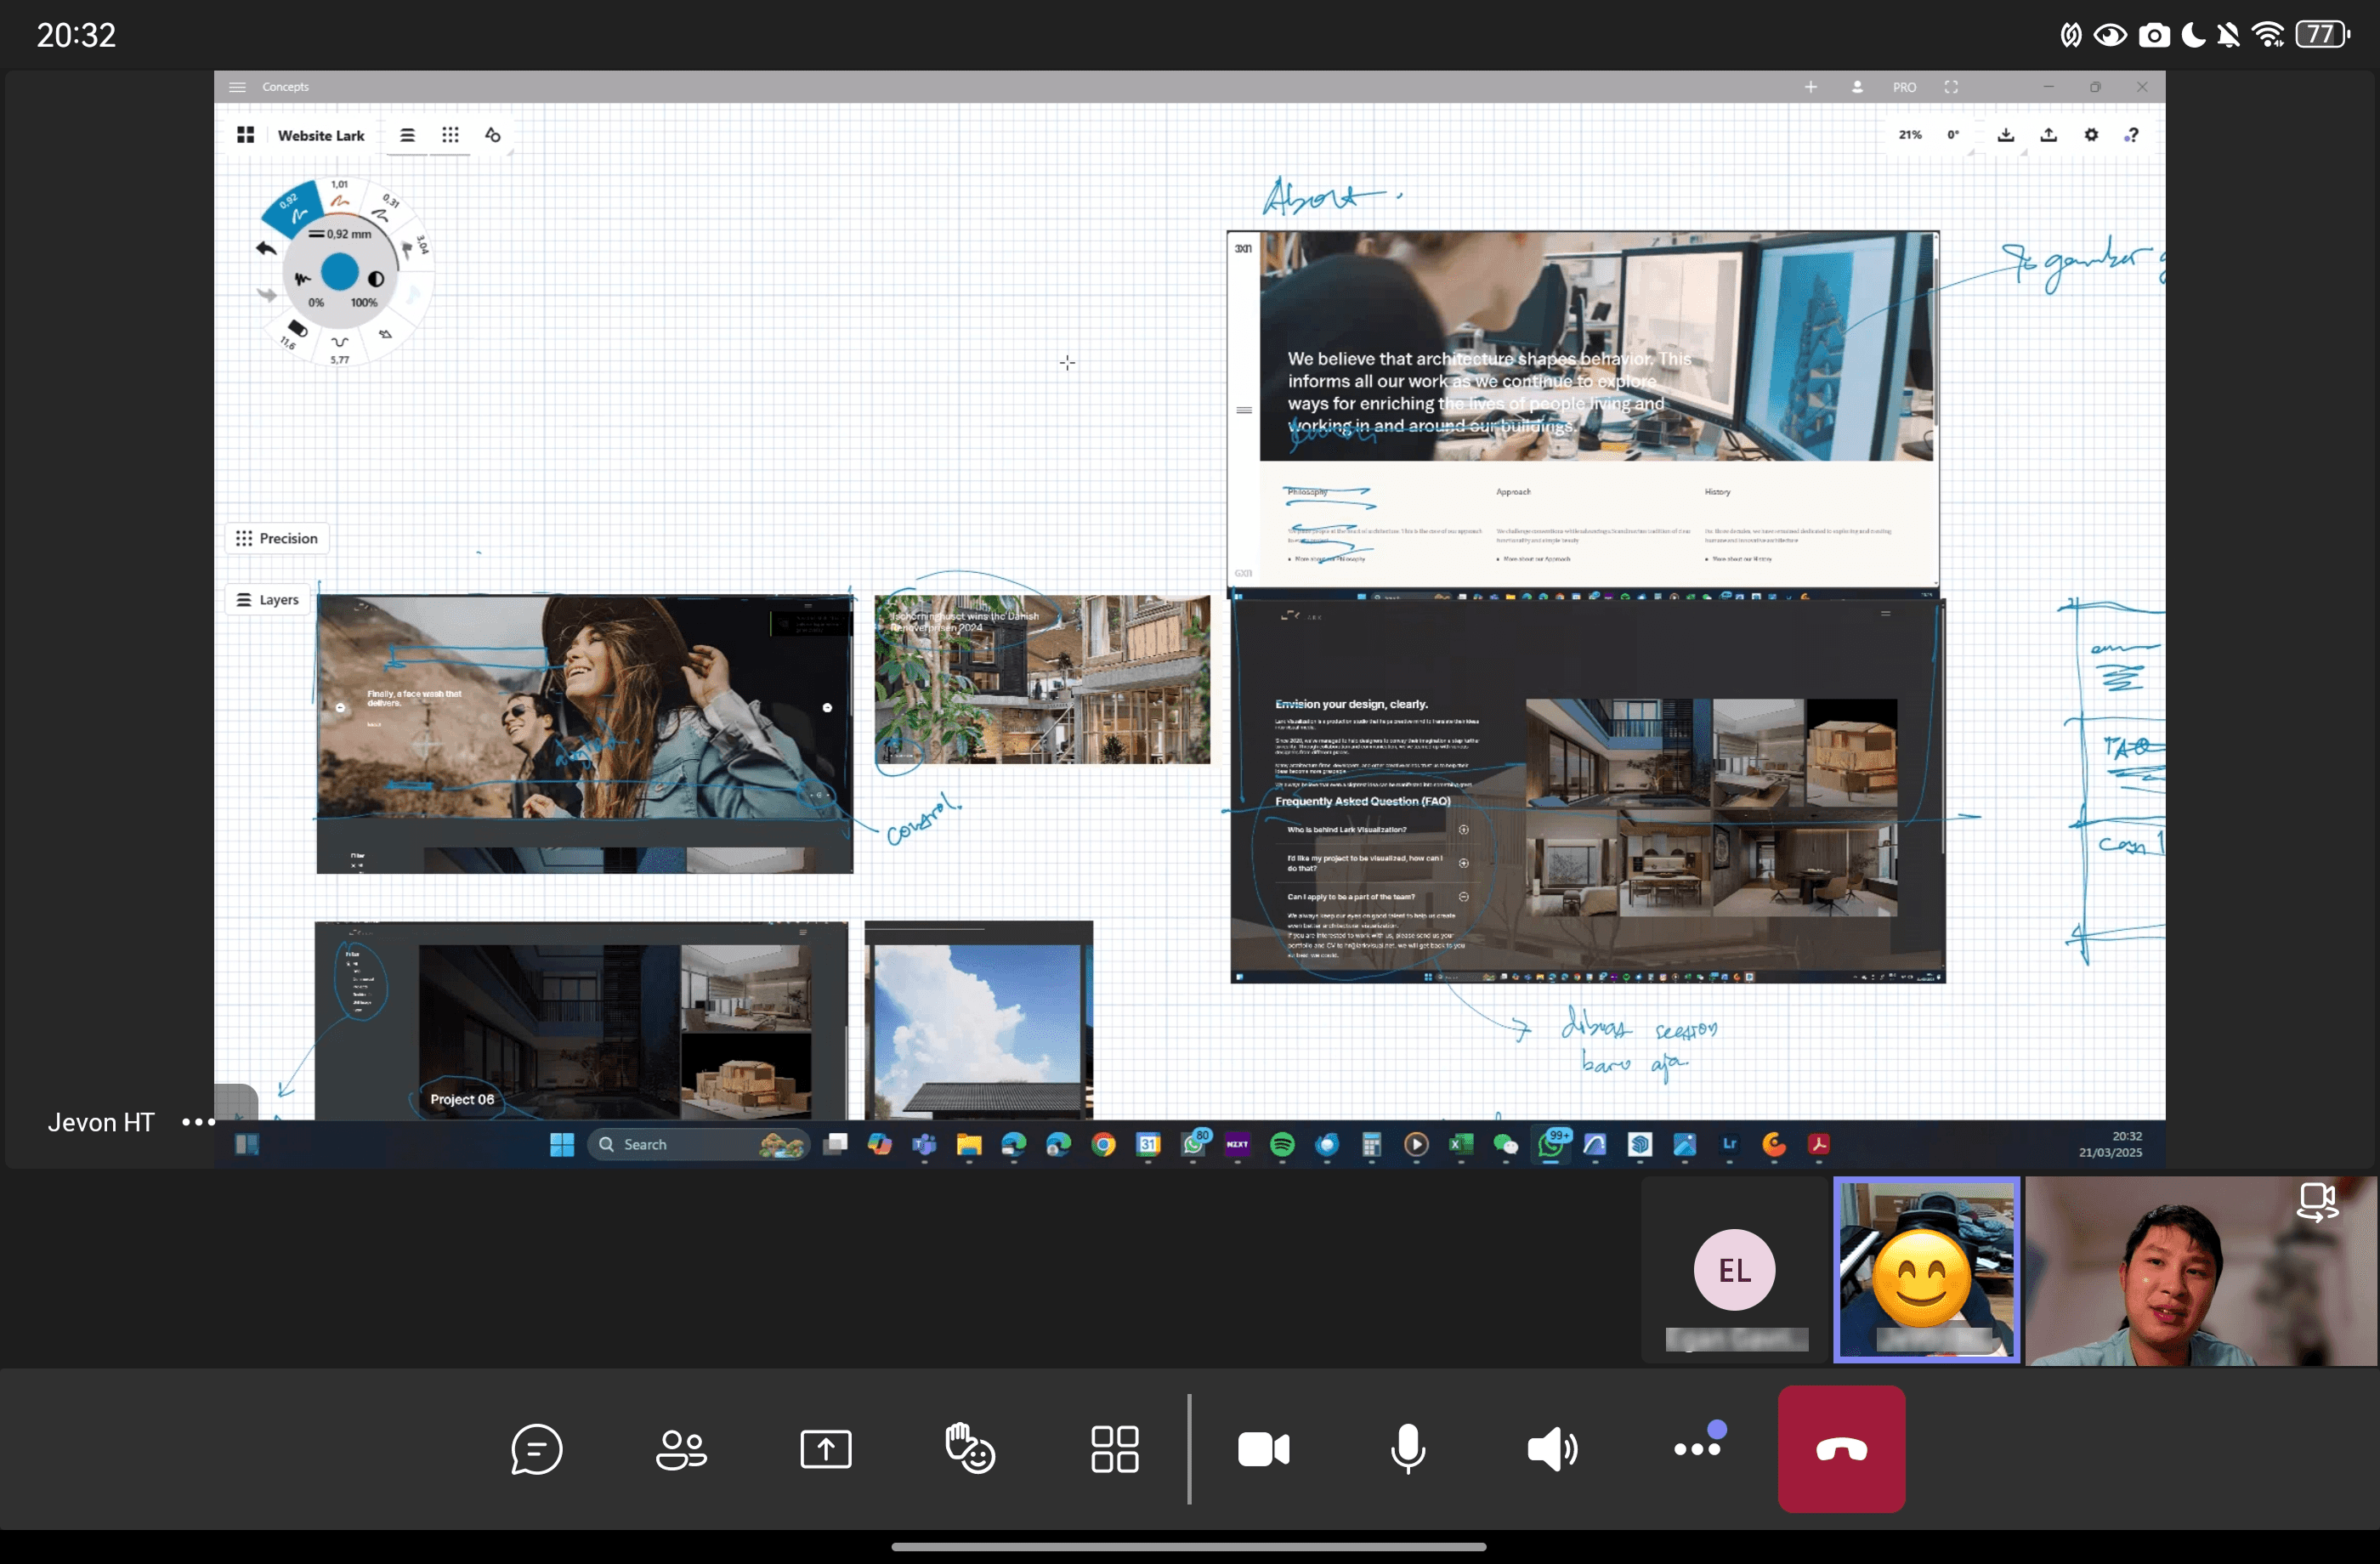Screen dimensions: 2380x1564
Task: Toggle the video camera off
Action: coord(1263,1449)
